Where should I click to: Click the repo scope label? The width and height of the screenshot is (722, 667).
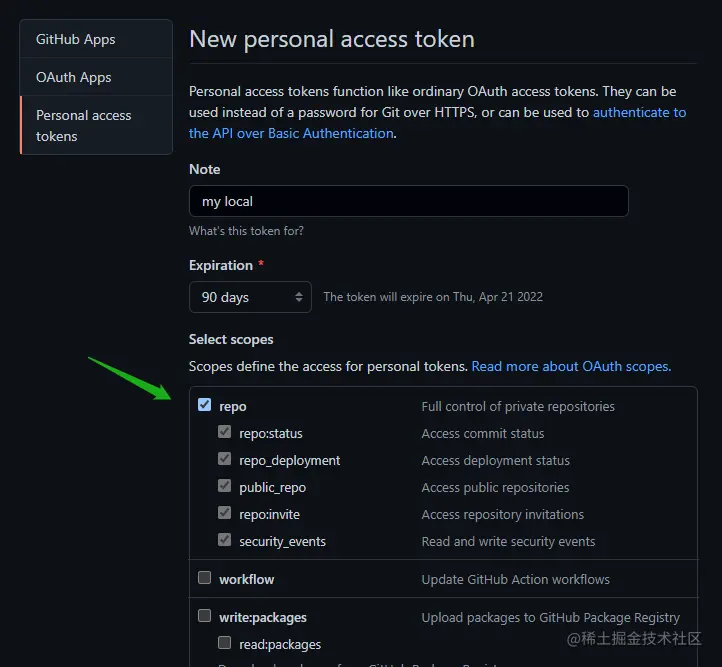coord(233,406)
